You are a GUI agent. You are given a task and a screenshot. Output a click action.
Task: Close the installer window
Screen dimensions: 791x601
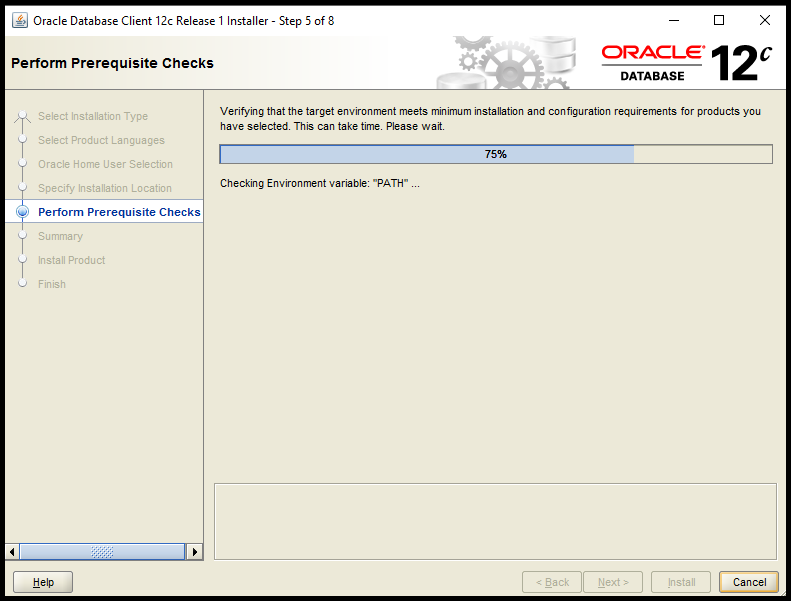(765, 20)
